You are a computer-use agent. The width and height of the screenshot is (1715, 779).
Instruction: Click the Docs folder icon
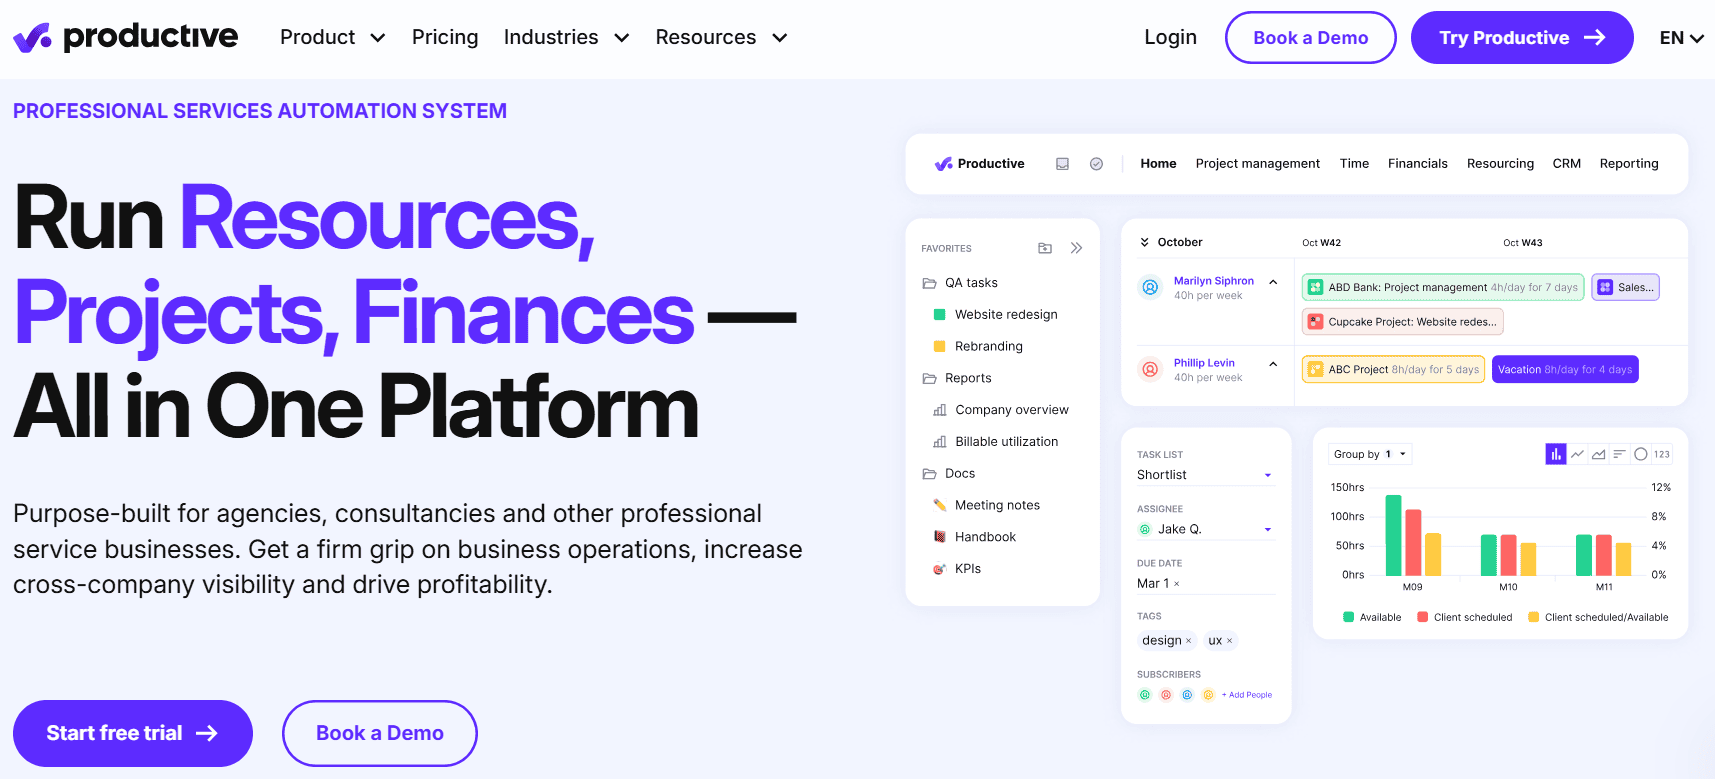click(929, 474)
